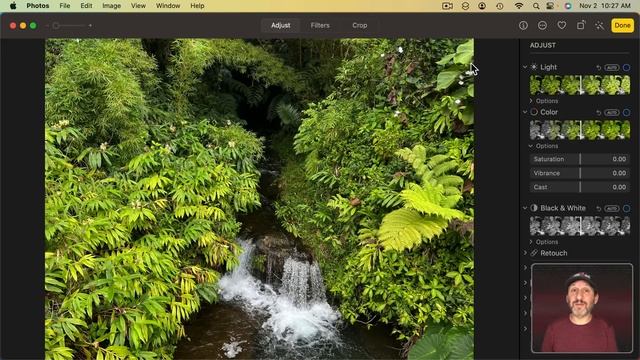
Task: Mark photo as favorite with heart icon
Action: coord(562,26)
